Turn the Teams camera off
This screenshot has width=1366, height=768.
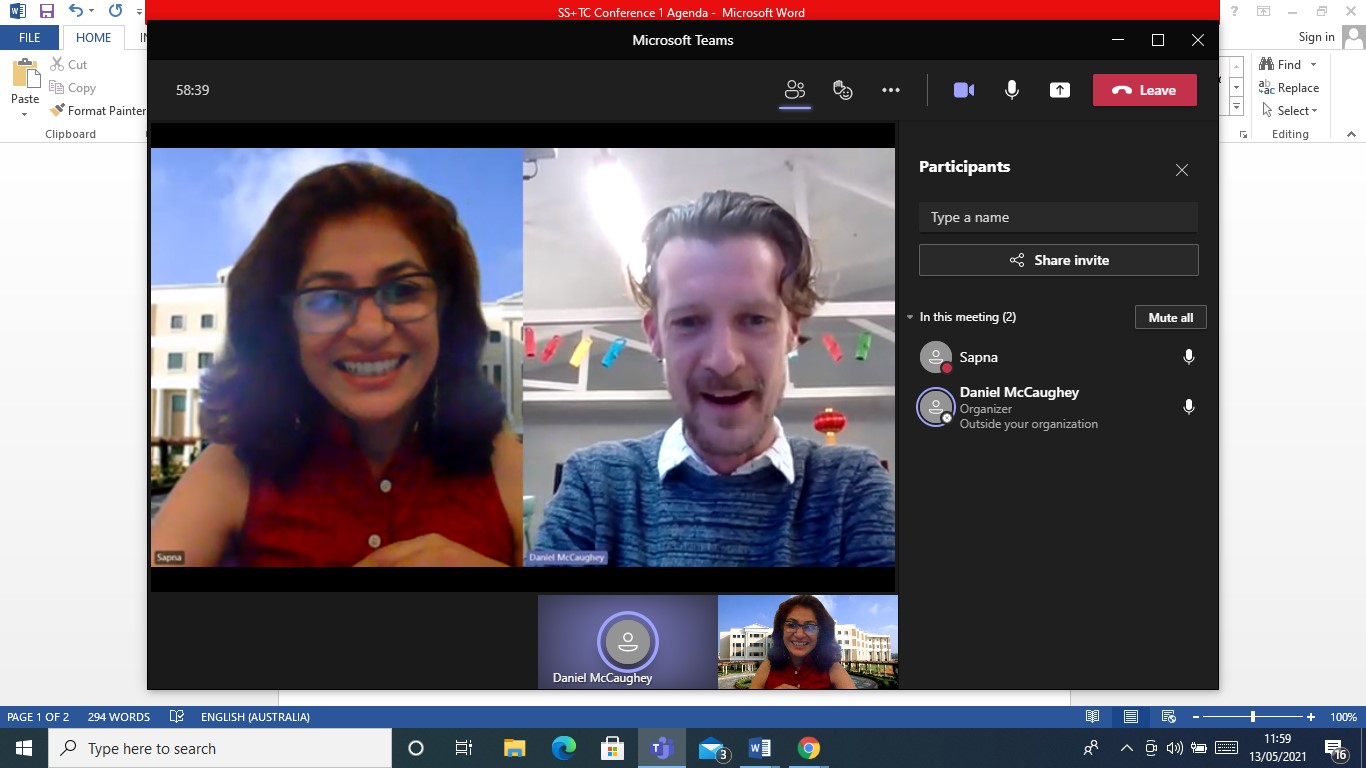coord(964,90)
